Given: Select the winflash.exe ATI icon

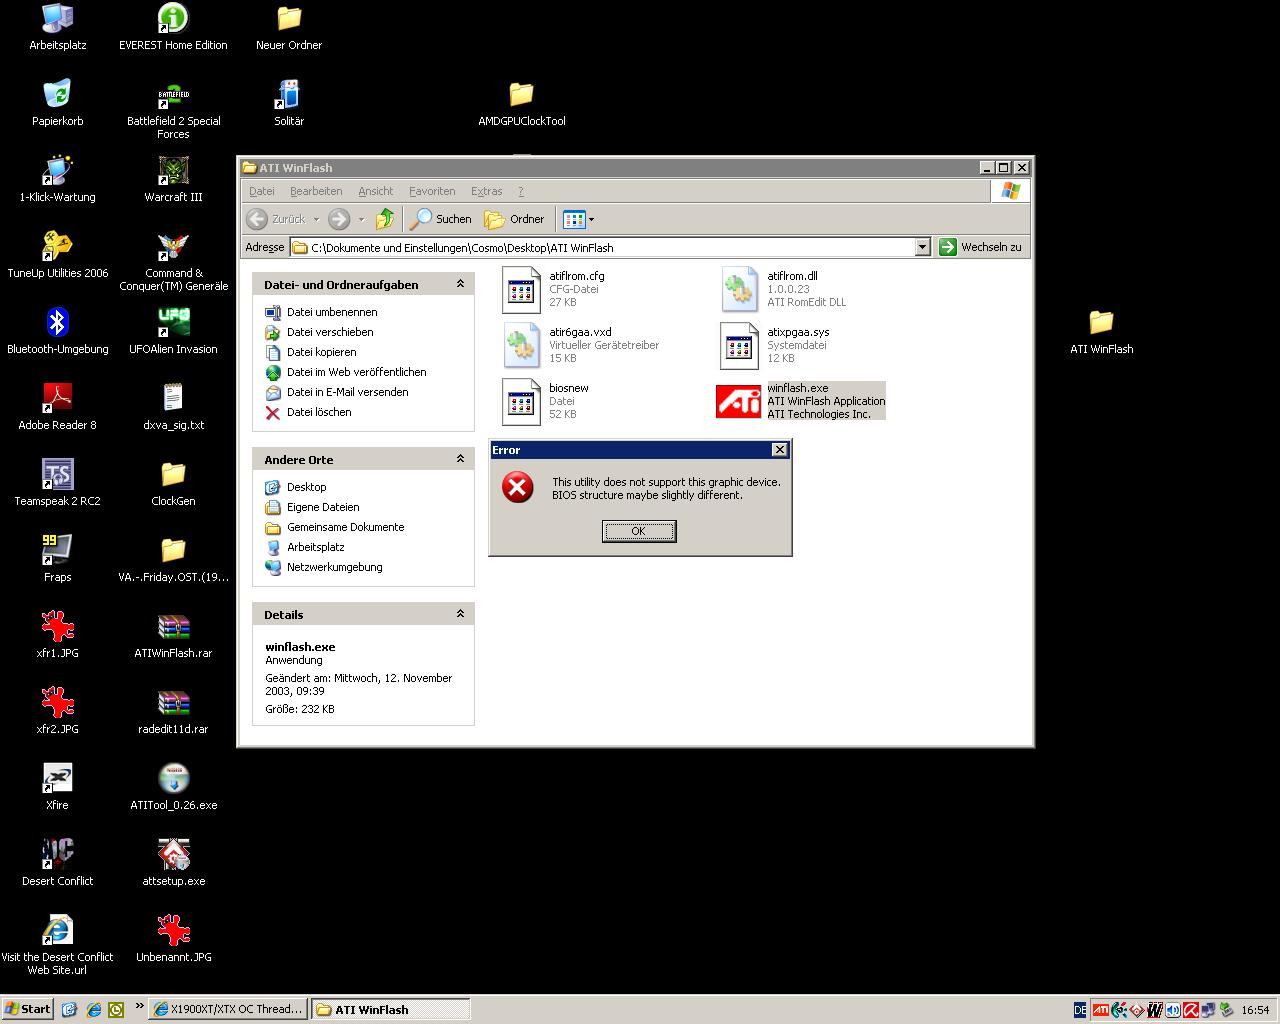Looking at the screenshot, I should 738,401.
